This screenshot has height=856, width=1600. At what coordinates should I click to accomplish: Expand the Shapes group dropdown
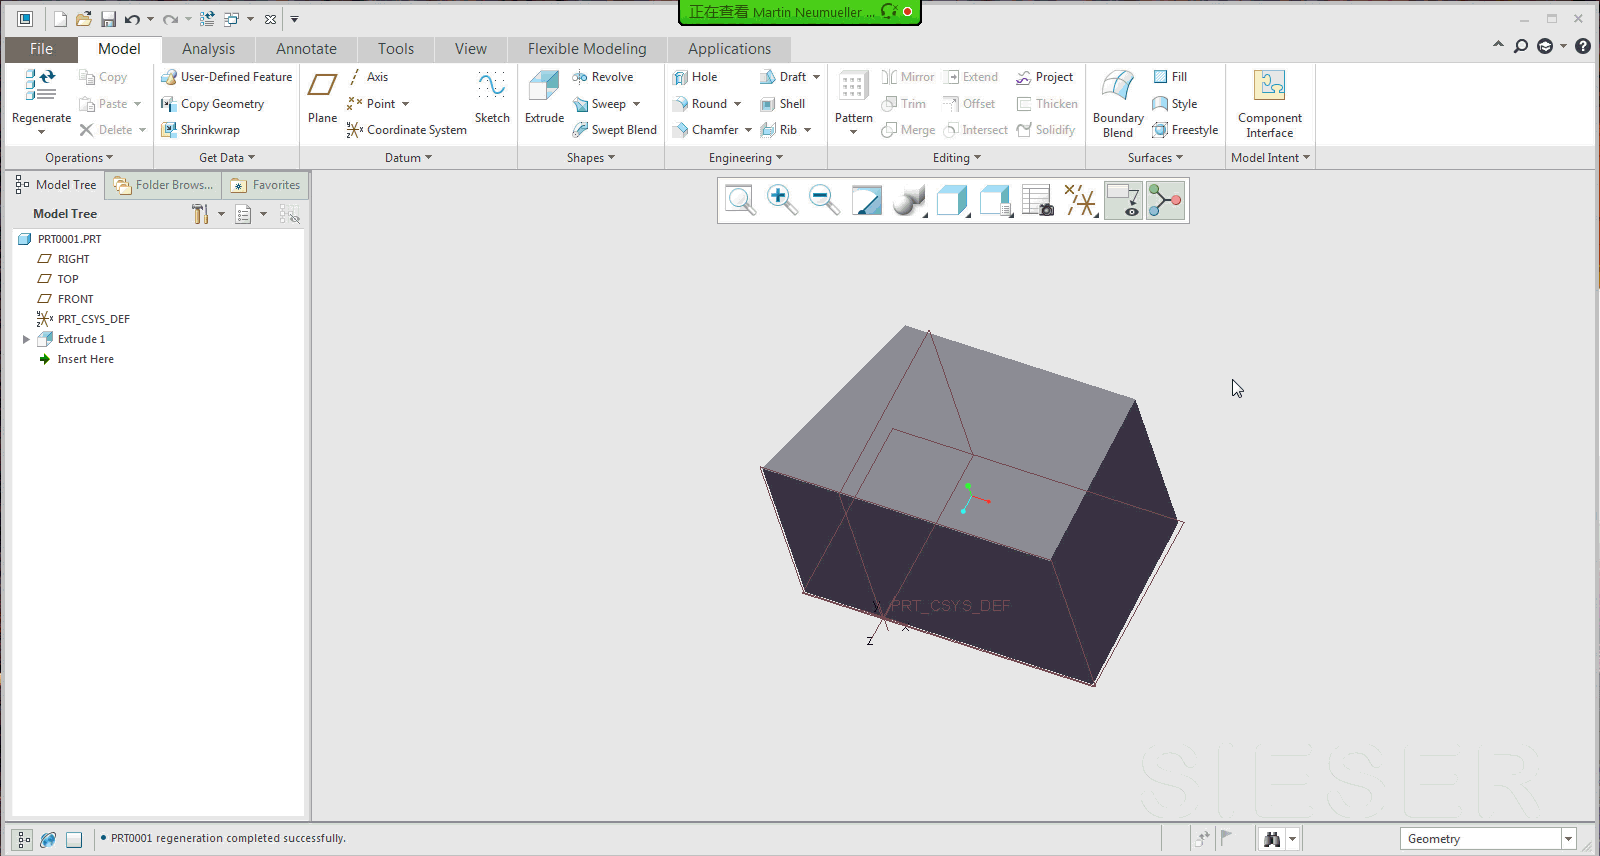pos(590,158)
